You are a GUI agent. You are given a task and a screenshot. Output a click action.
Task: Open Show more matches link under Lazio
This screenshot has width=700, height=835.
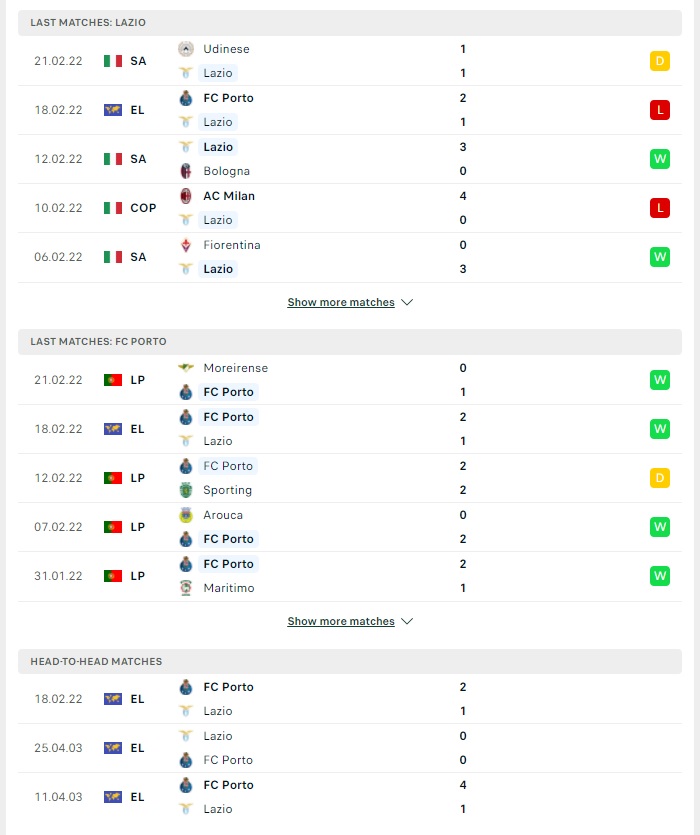pyautogui.click(x=341, y=302)
